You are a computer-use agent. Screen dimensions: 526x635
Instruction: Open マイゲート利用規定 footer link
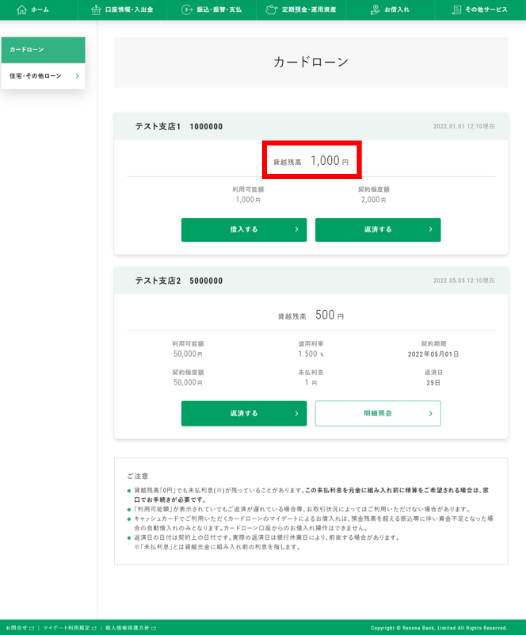point(70,628)
